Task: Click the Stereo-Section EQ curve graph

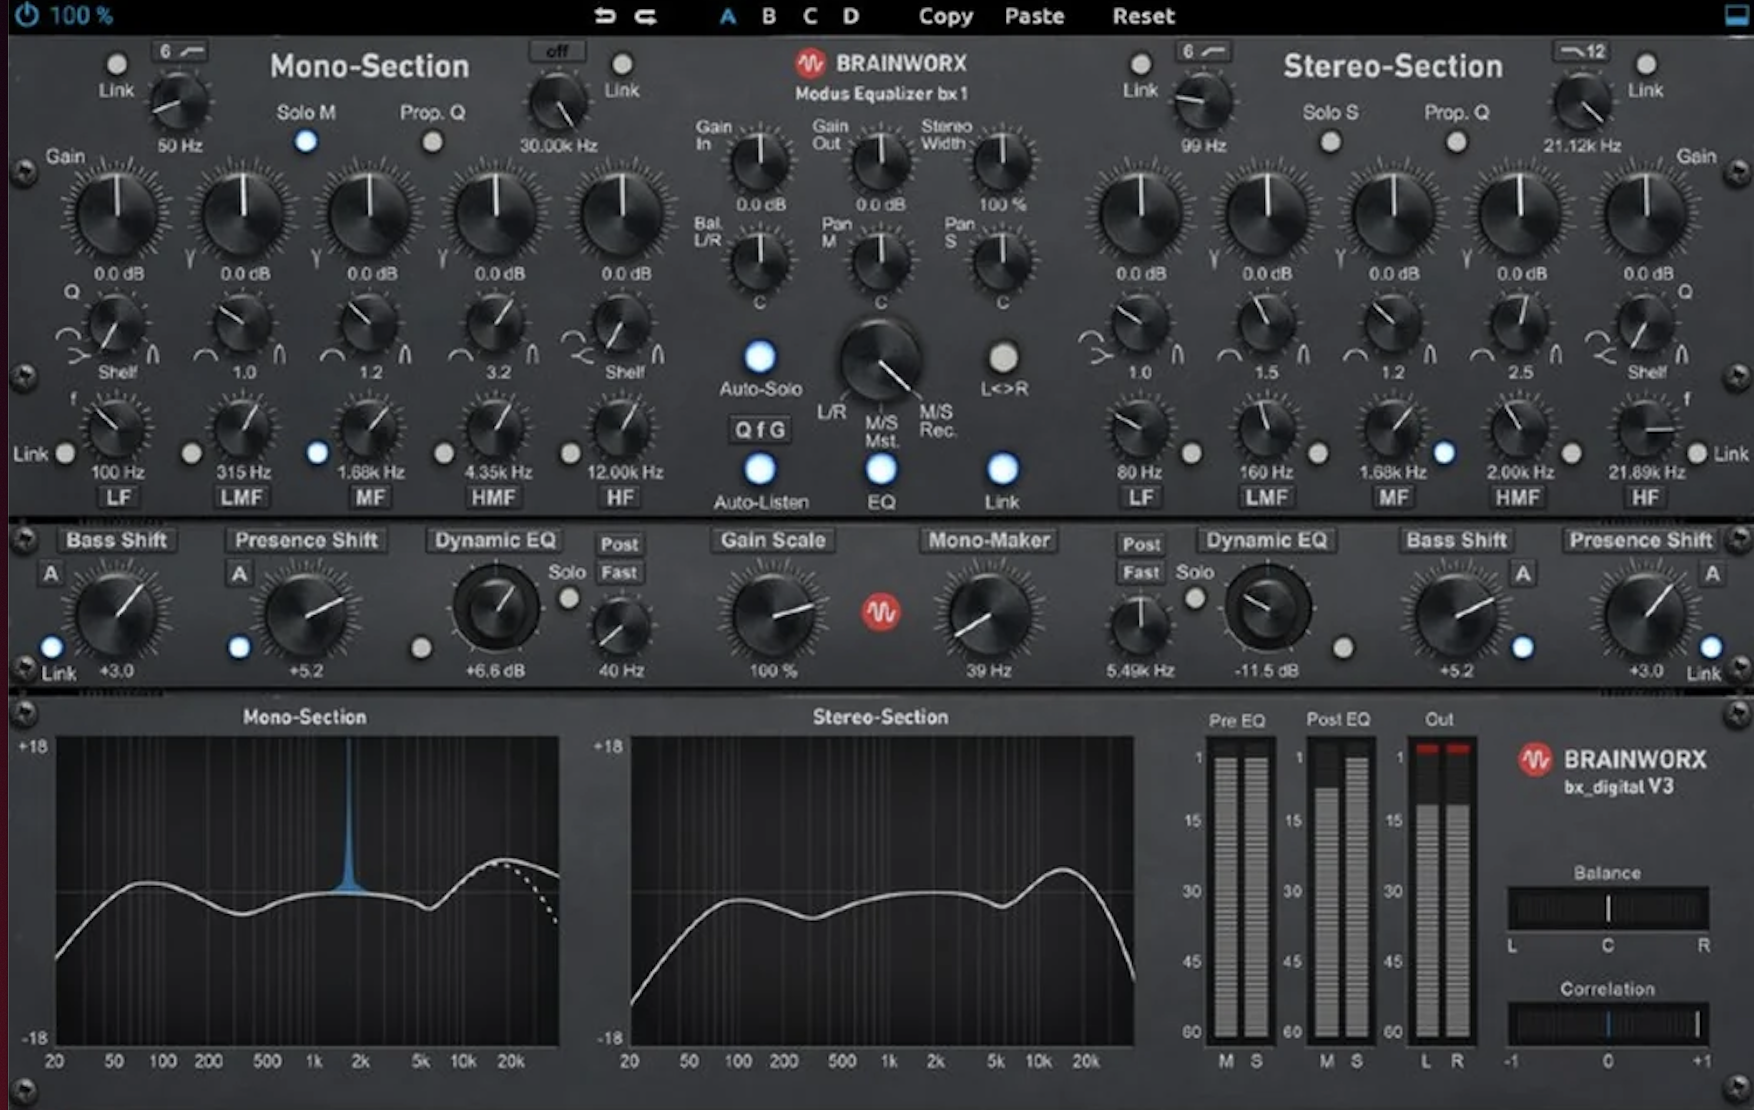Action: [x=882, y=891]
